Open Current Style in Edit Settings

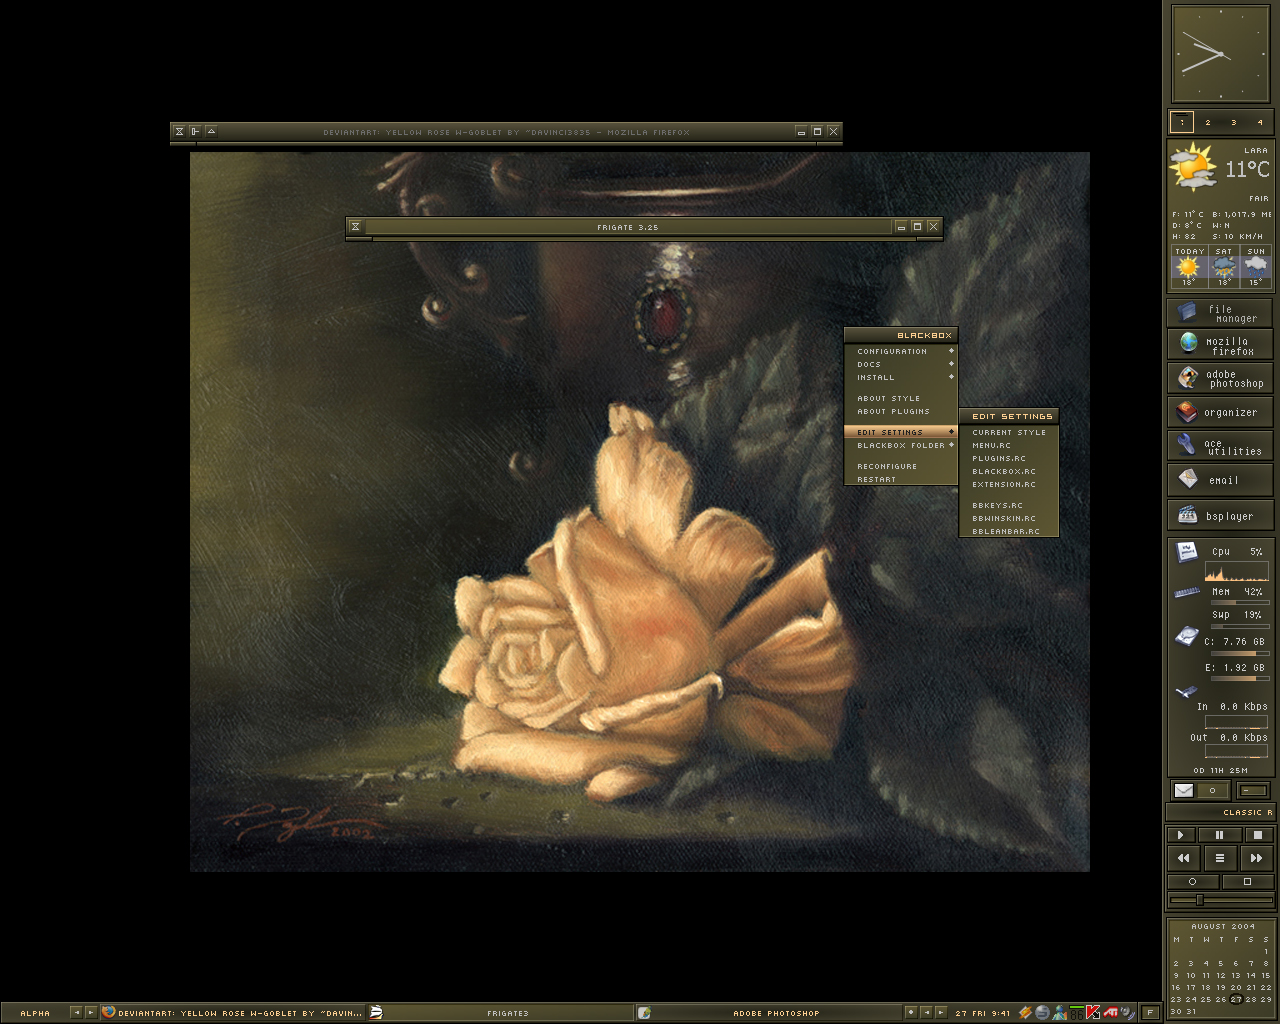pyautogui.click(x=1009, y=432)
